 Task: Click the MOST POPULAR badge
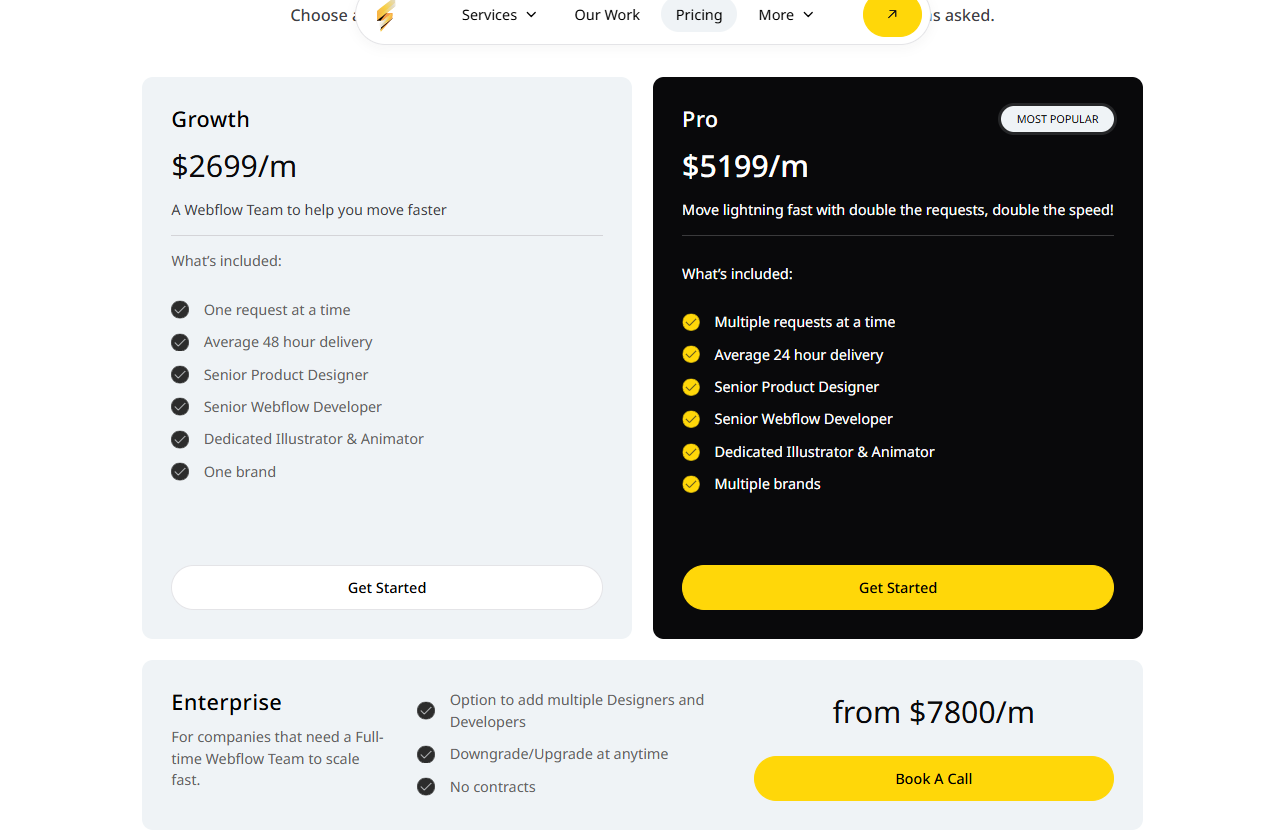[1057, 119]
